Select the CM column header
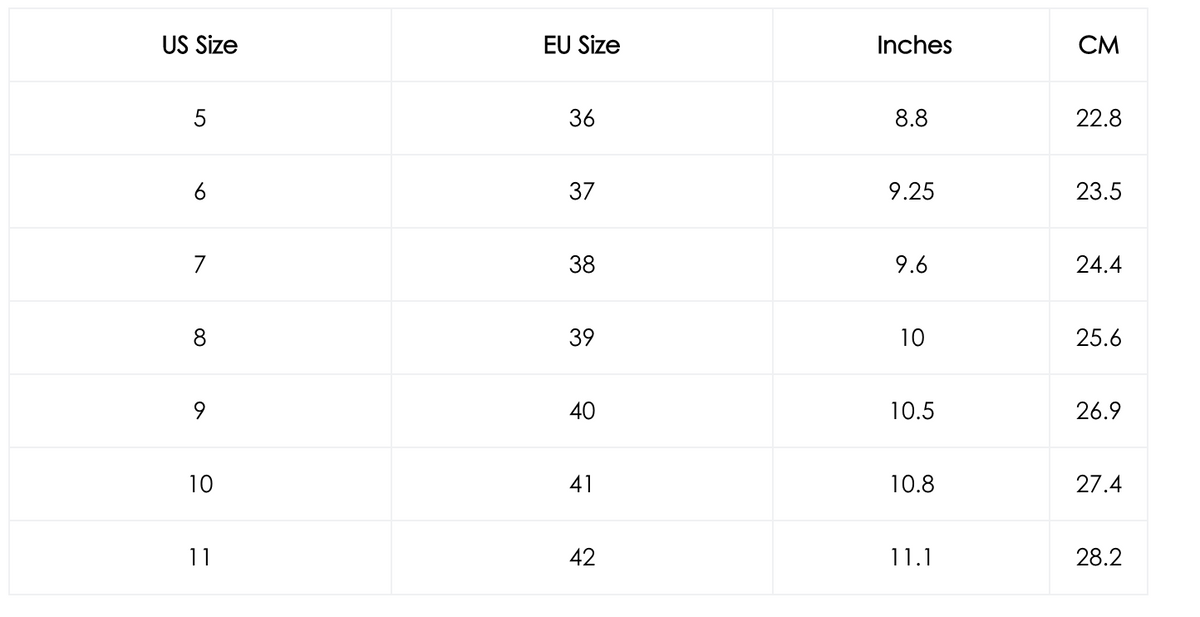 click(x=1099, y=45)
